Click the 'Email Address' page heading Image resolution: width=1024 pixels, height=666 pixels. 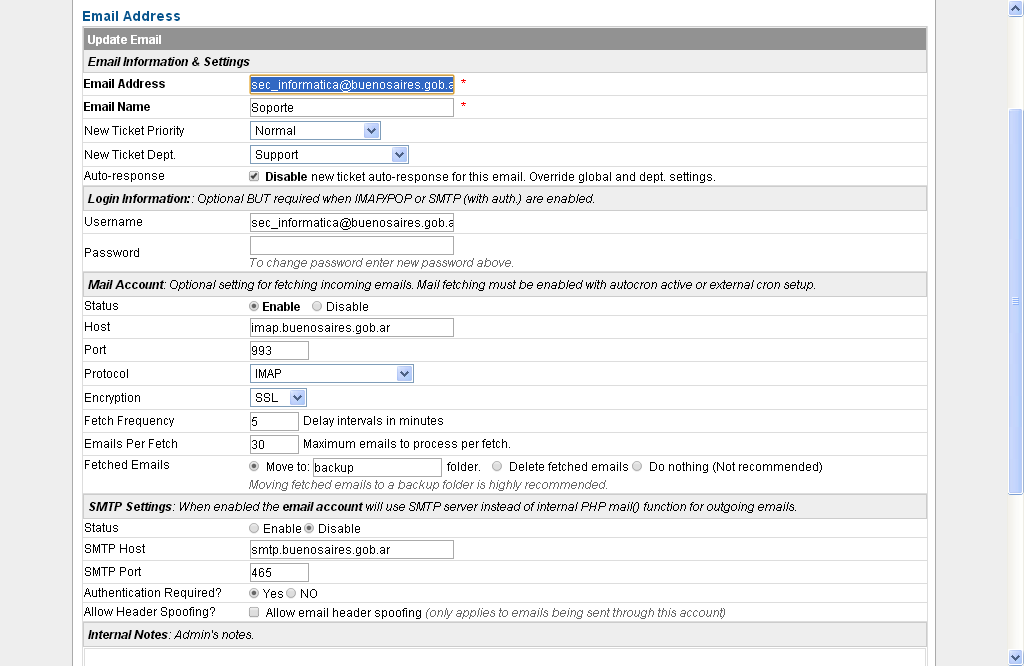point(131,16)
